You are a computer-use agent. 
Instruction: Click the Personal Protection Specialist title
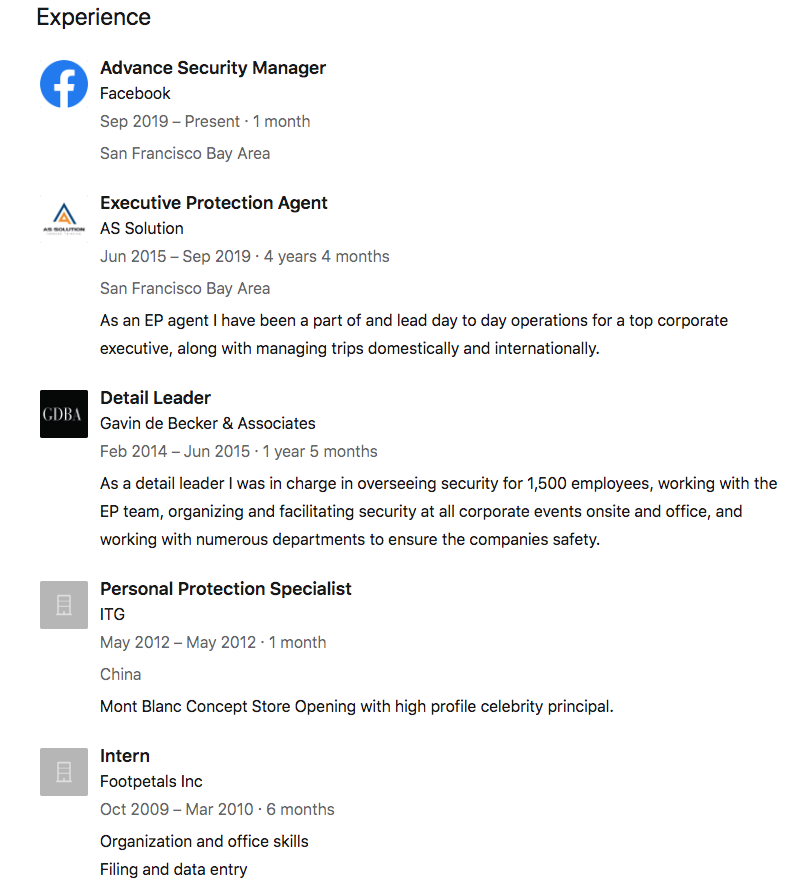[x=226, y=589]
